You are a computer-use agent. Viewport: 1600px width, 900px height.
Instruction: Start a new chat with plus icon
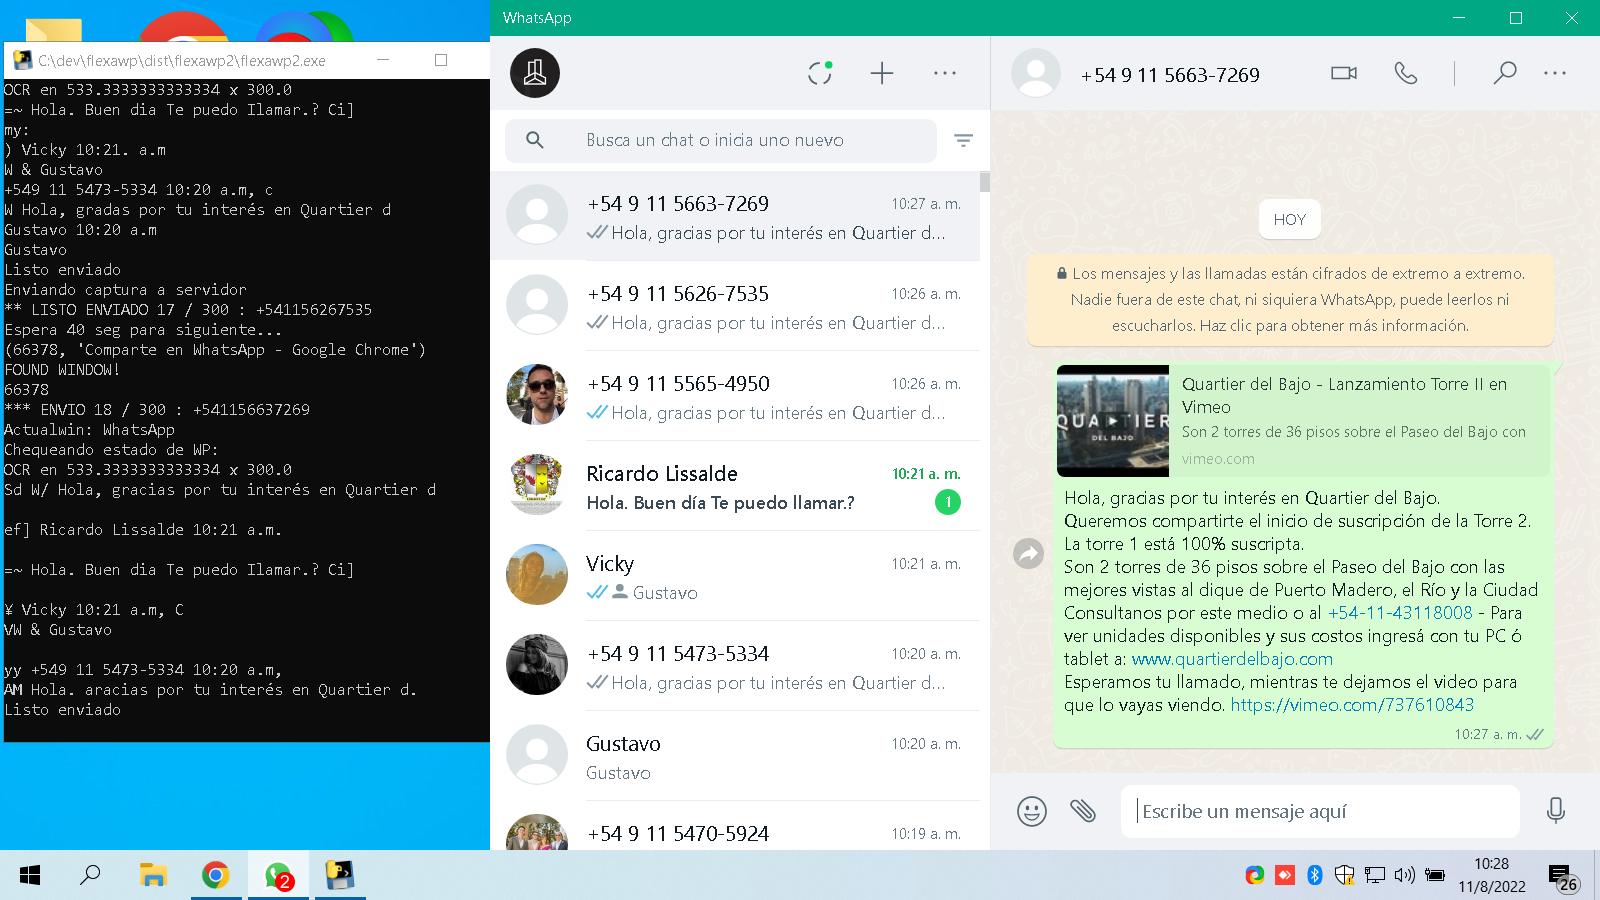coord(882,73)
